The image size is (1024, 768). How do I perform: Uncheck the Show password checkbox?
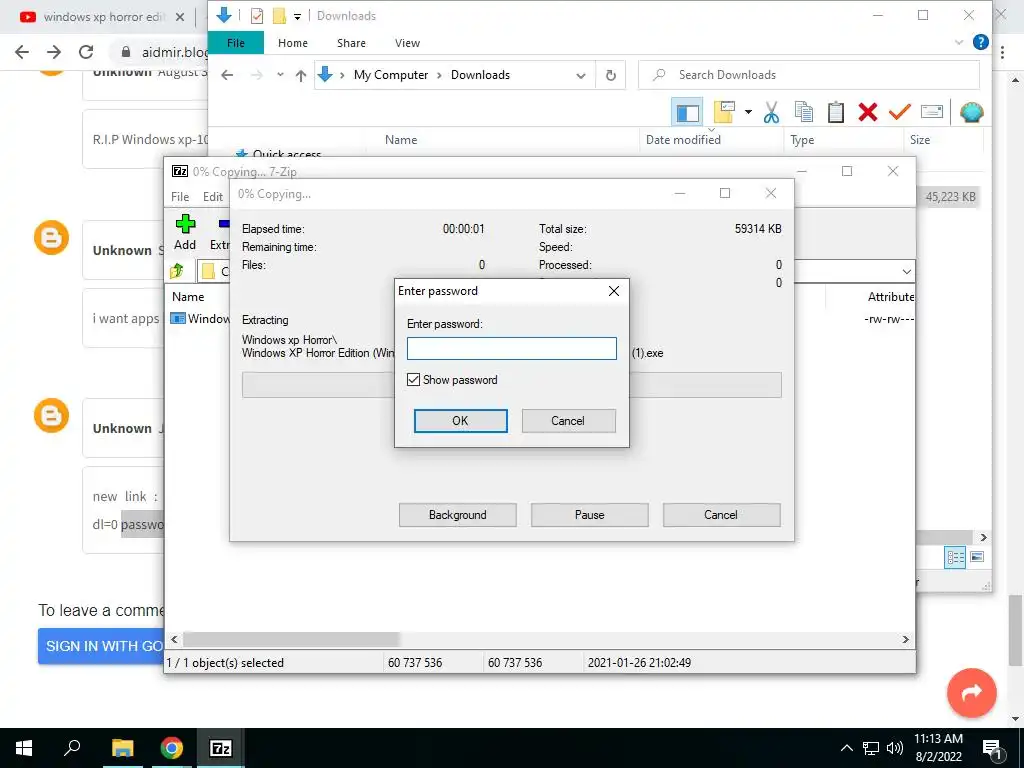413,379
